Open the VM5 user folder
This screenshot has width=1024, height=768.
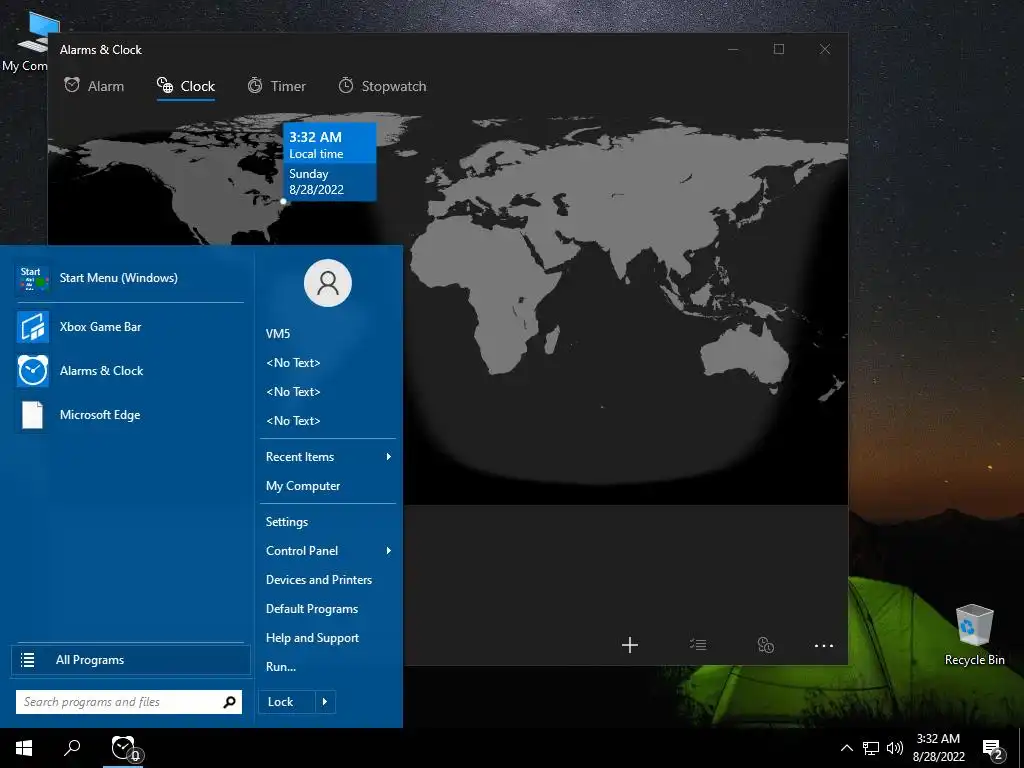tap(328, 334)
